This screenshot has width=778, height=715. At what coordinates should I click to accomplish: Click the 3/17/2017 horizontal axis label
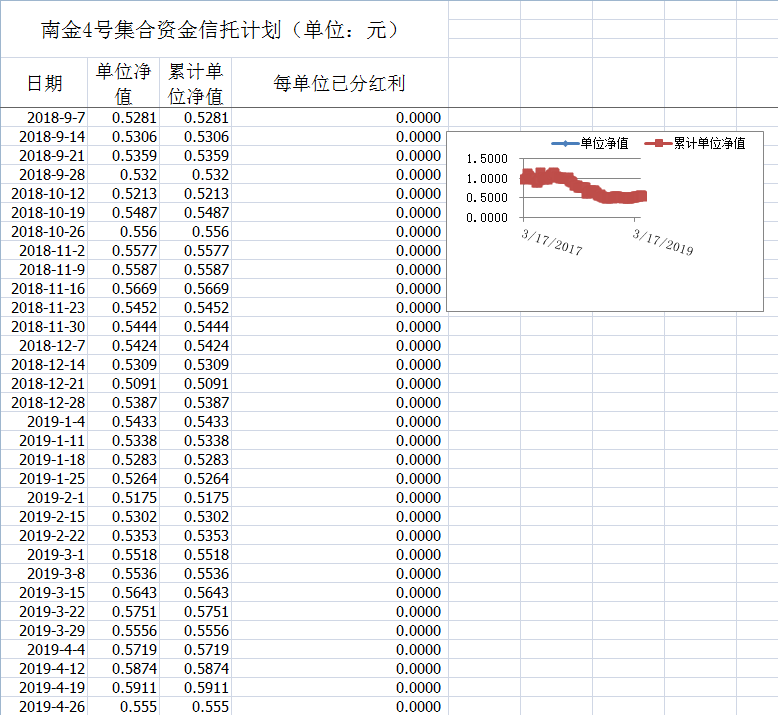[552, 242]
